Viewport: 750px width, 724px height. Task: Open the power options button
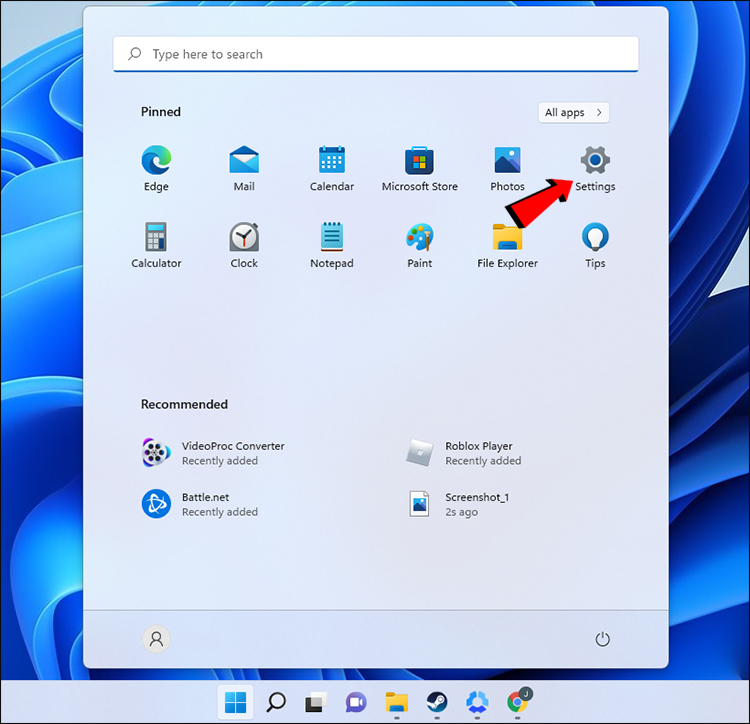click(602, 639)
